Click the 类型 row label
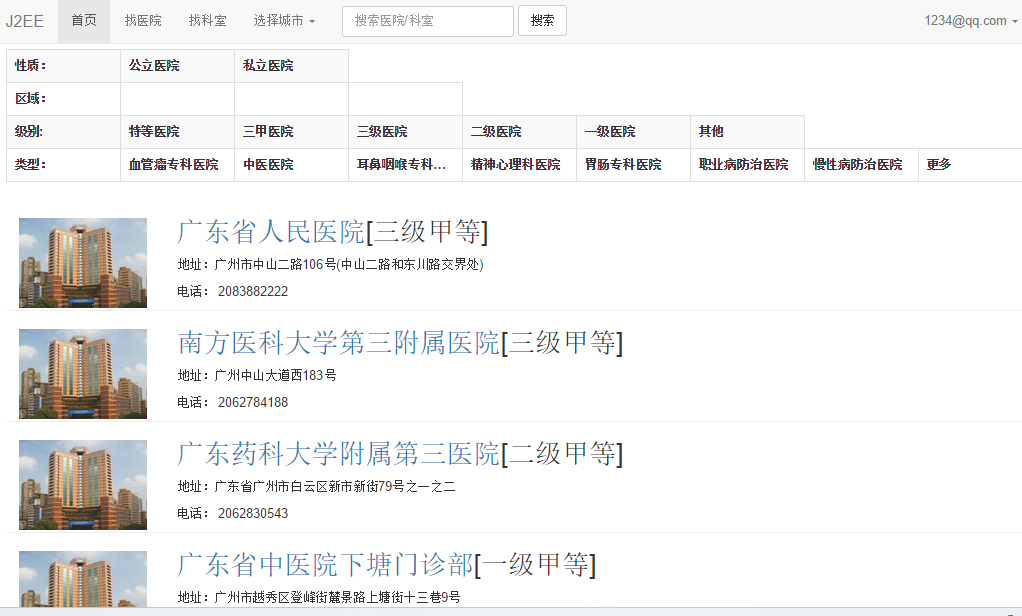The image size is (1022, 616). click(31, 164)
